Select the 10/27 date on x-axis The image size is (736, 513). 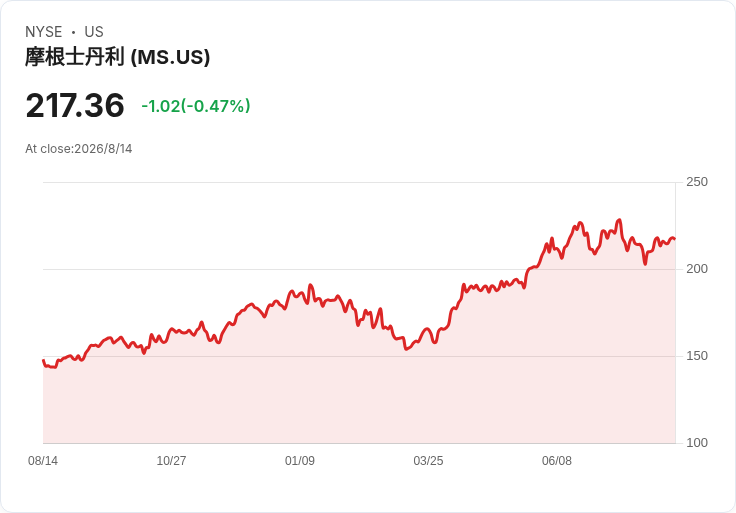point(171,461)
